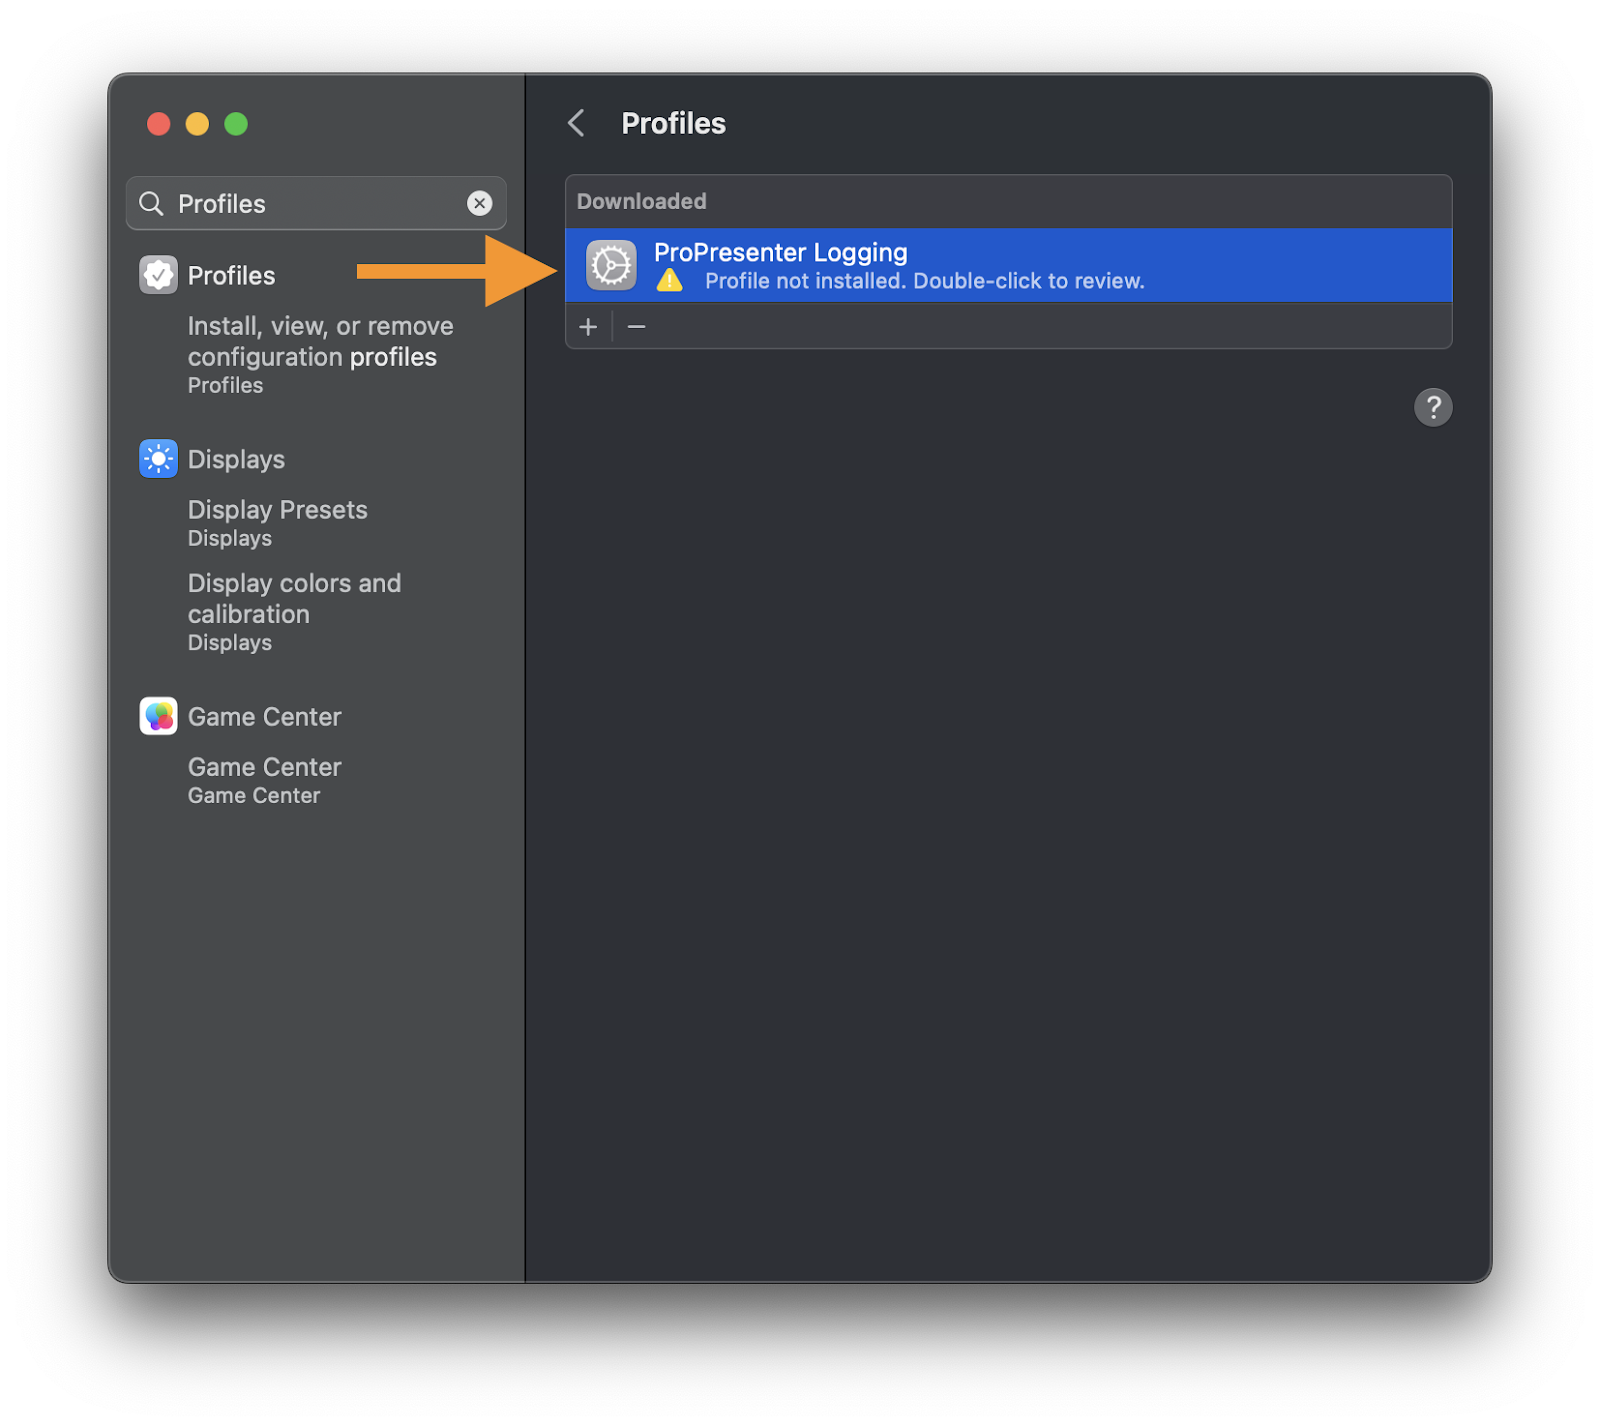Click the colorful Game Center icon
The height and width of the screenshot is (1426, 1600).
158,716
